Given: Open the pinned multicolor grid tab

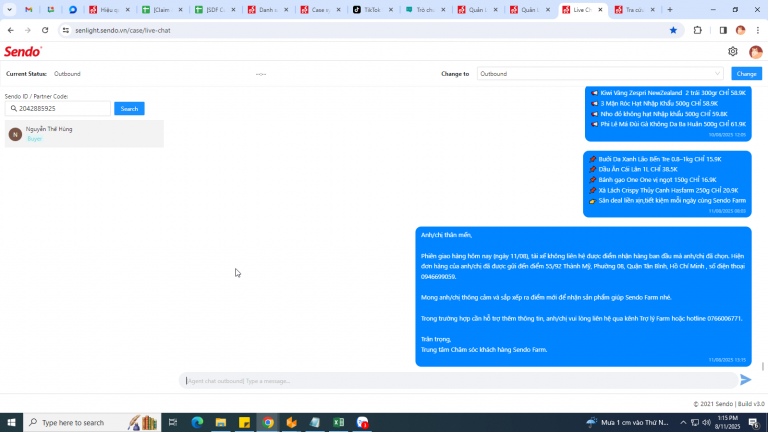Looking at the screenshot, I should click(x=50, y=10).
